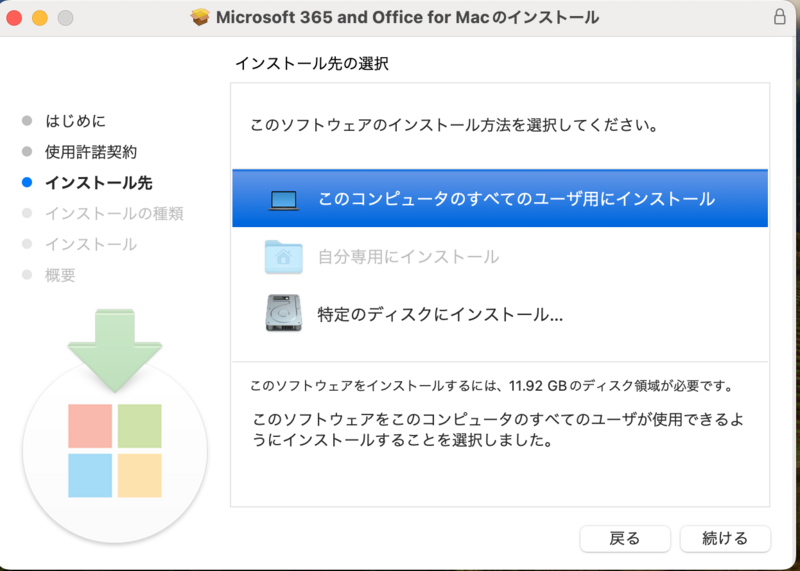Choose 自分専用にインストール option
Viewport: 800px width, 571px height.
coord(500,256)
